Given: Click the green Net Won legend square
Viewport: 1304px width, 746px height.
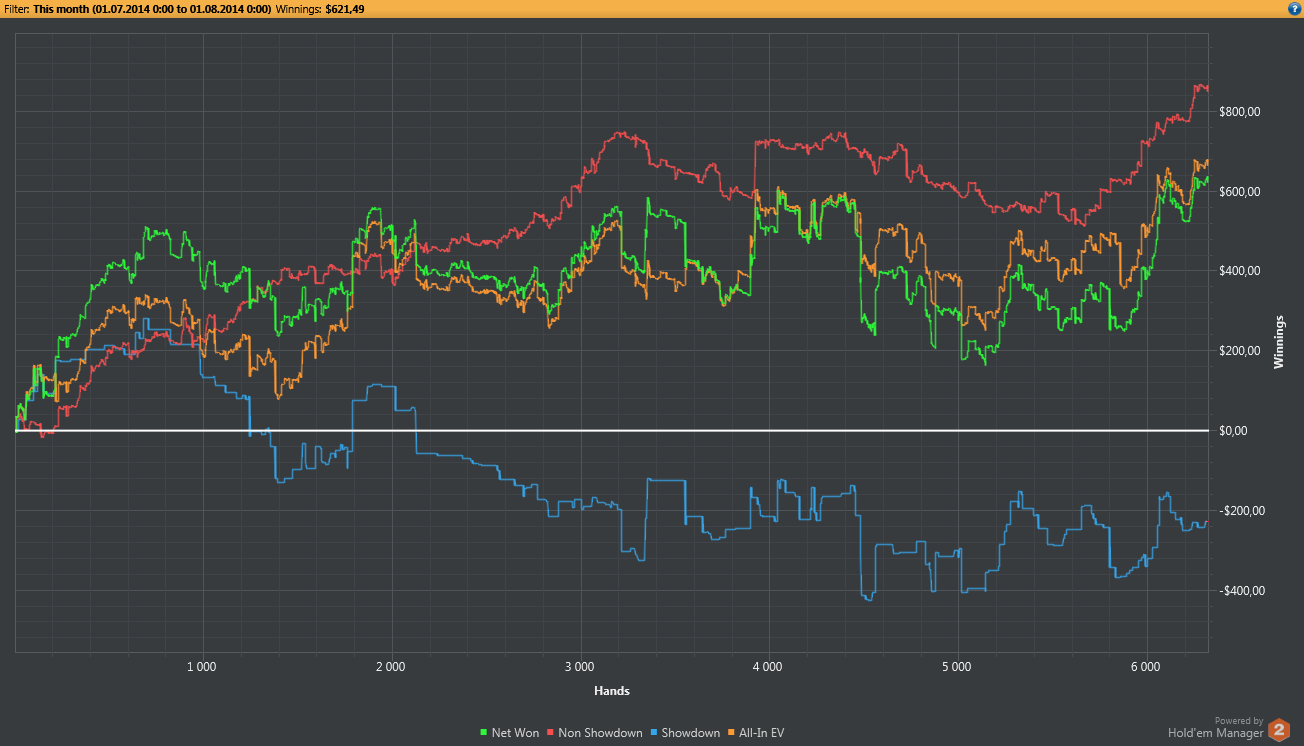Looking at the screenshot, I should click(x=485, y=733).
